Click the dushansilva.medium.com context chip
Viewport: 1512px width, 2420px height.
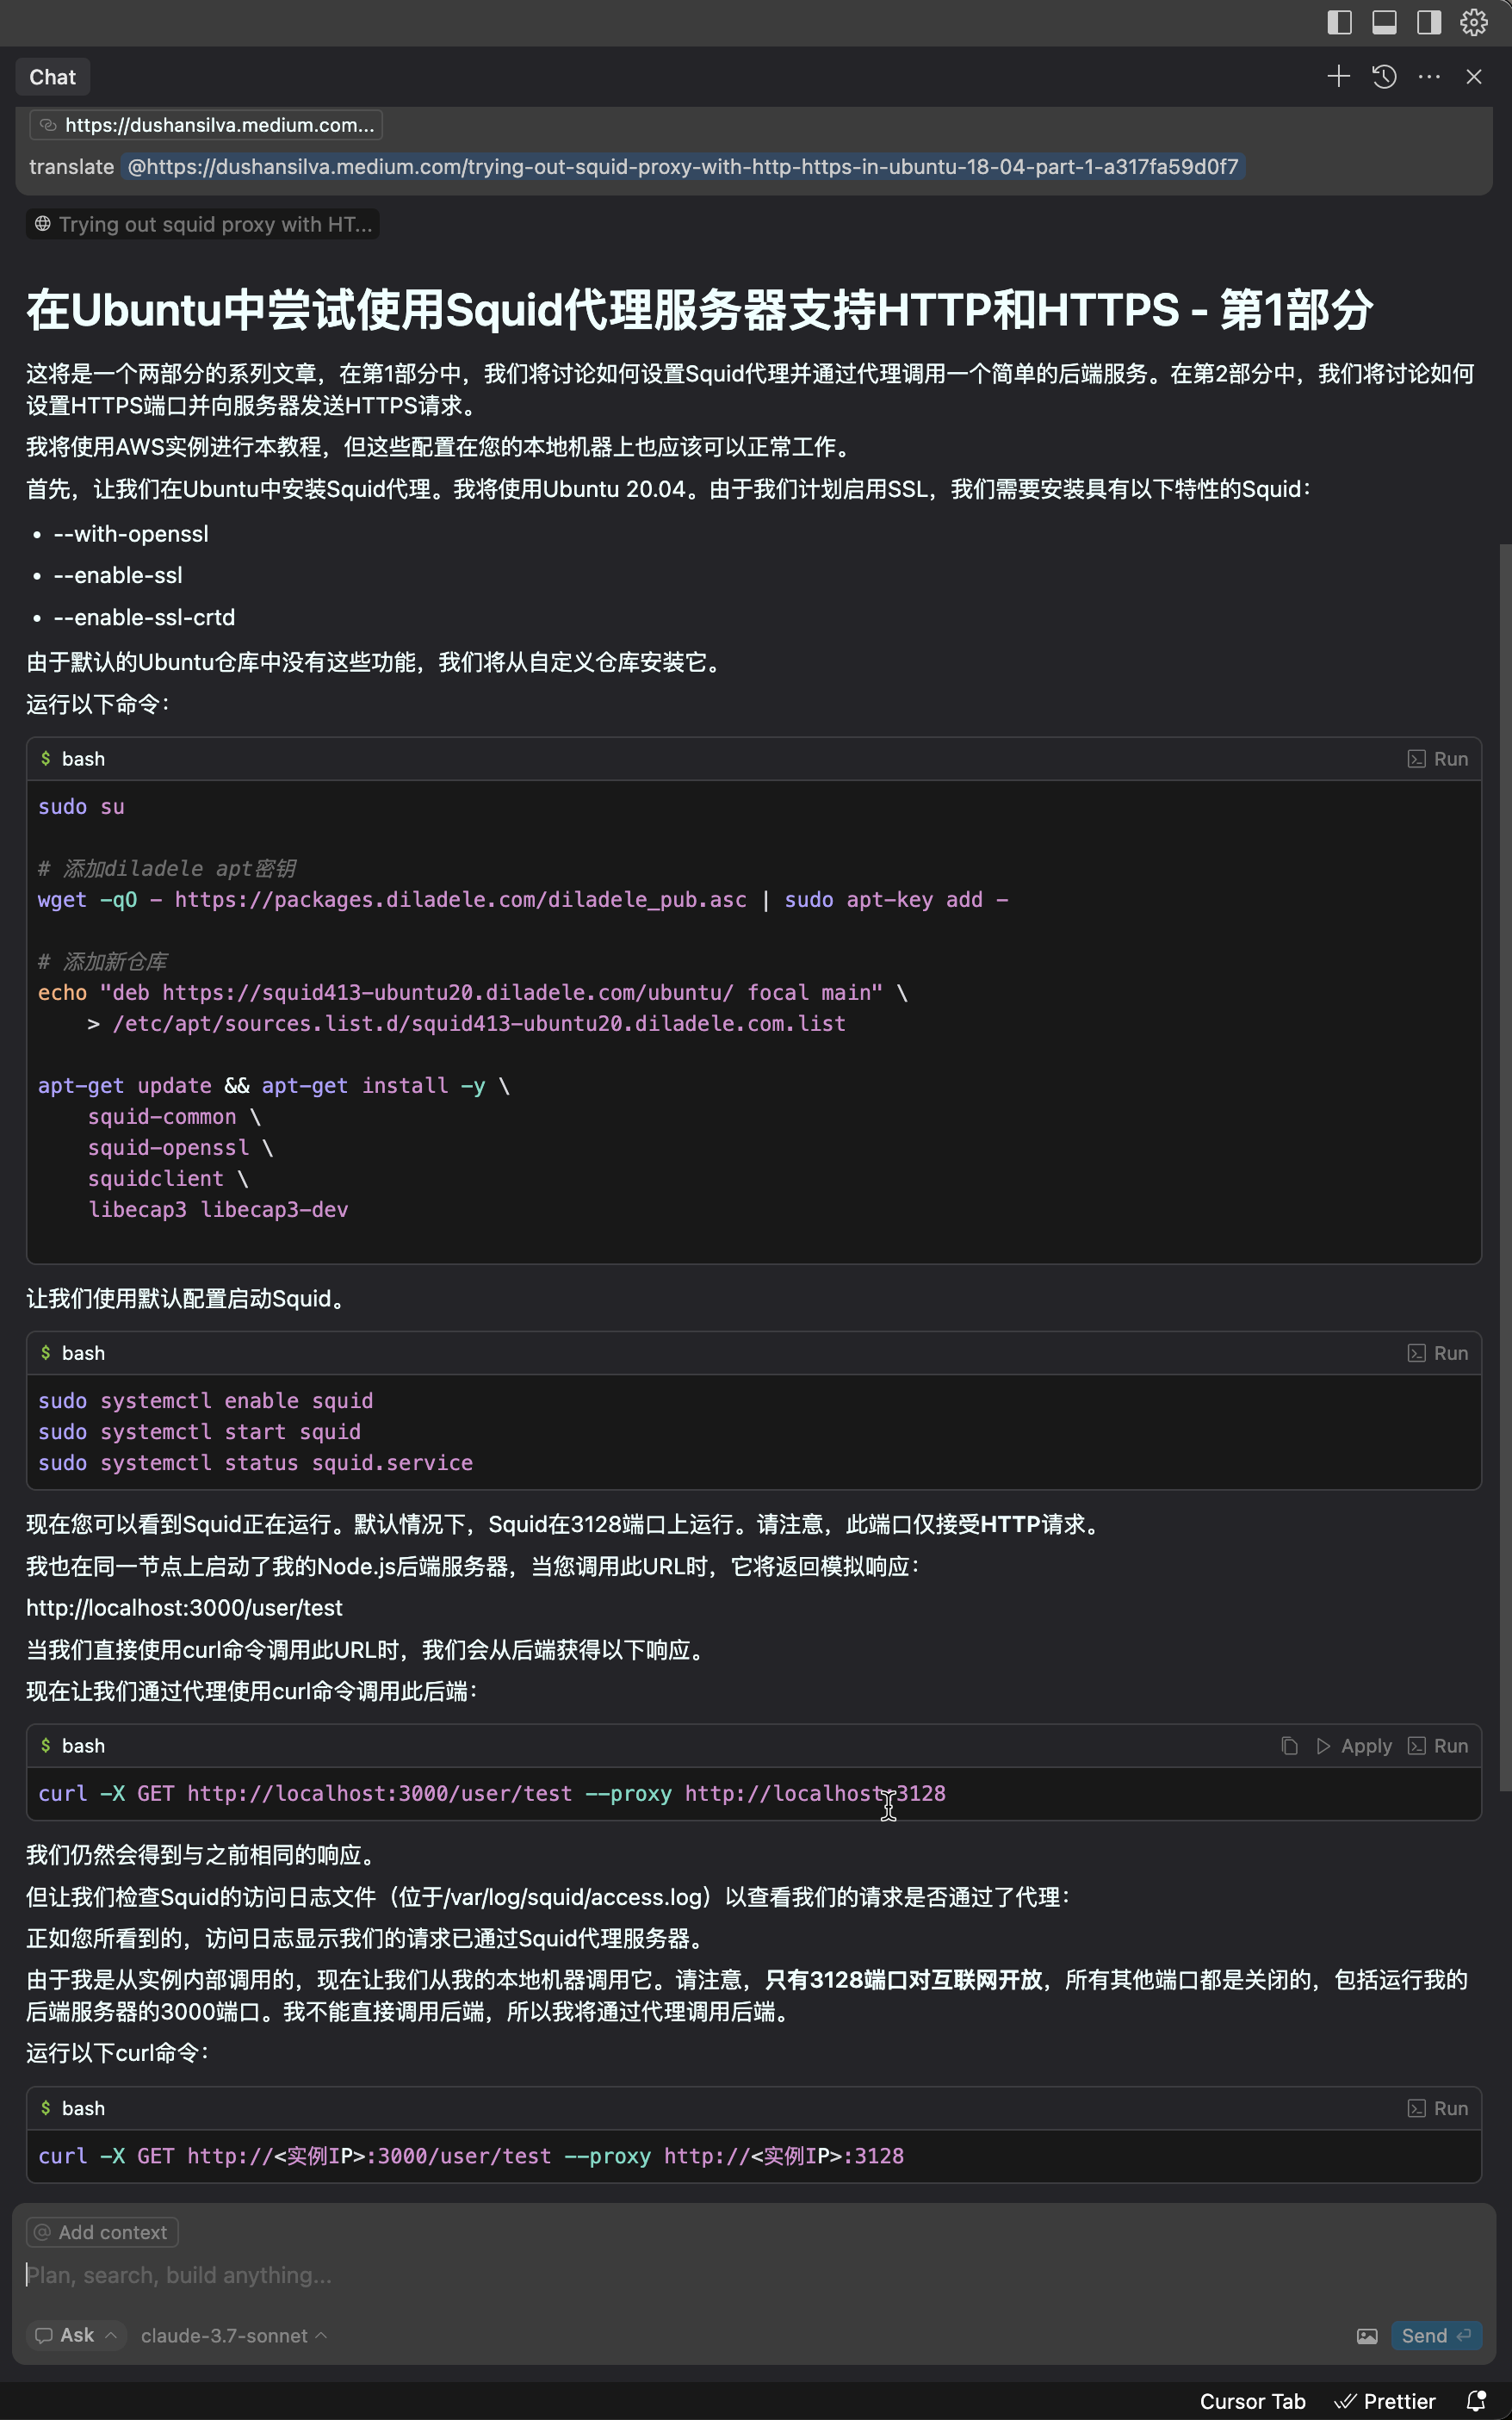point(206,125)
